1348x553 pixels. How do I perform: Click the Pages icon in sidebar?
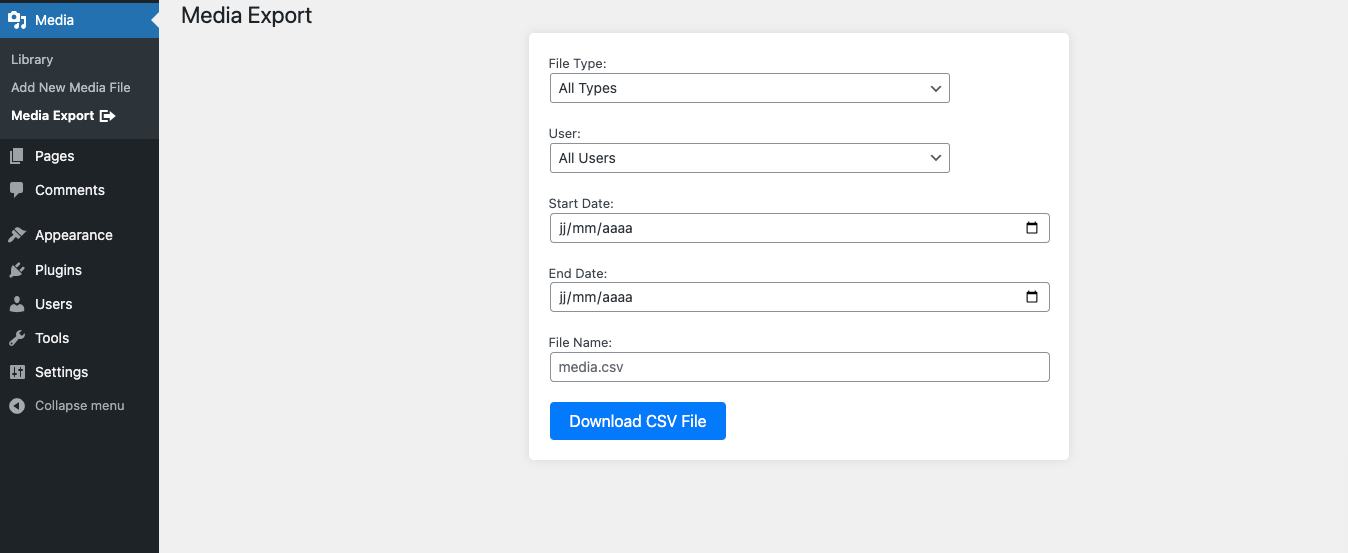17,156
